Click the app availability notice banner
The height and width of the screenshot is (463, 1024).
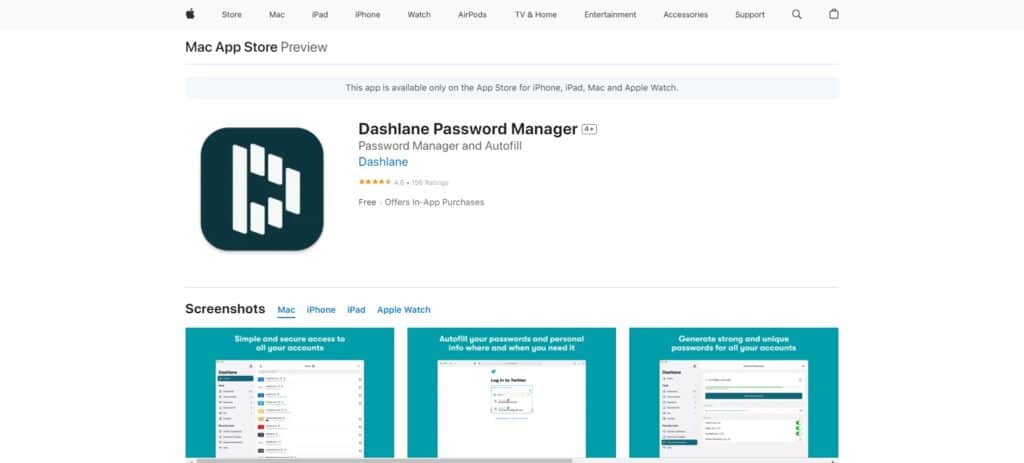pos(512,88)
